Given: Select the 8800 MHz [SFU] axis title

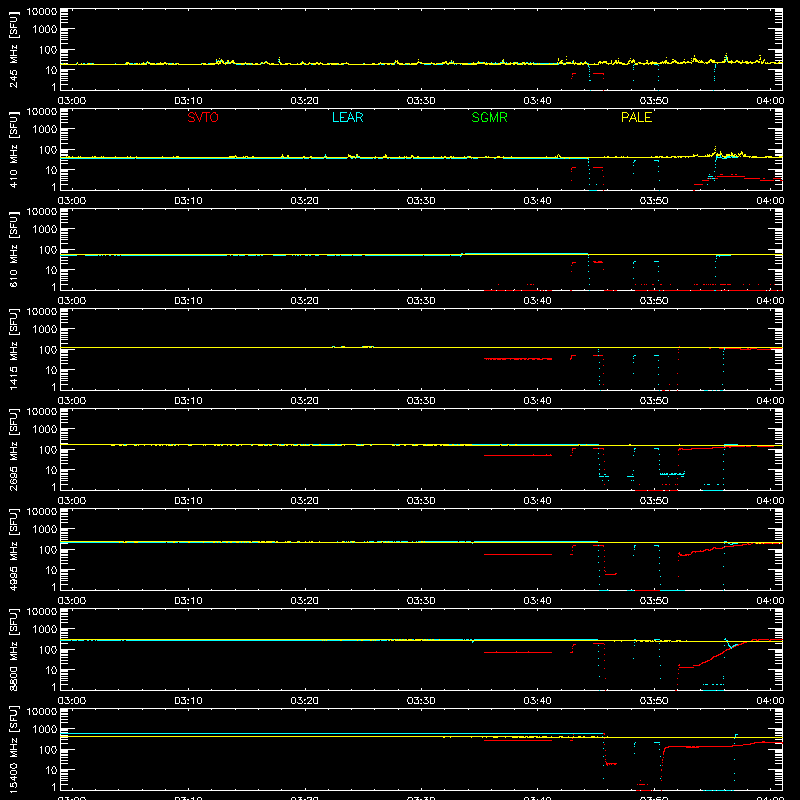Looking at the screenshot, I should click(13, 649).
